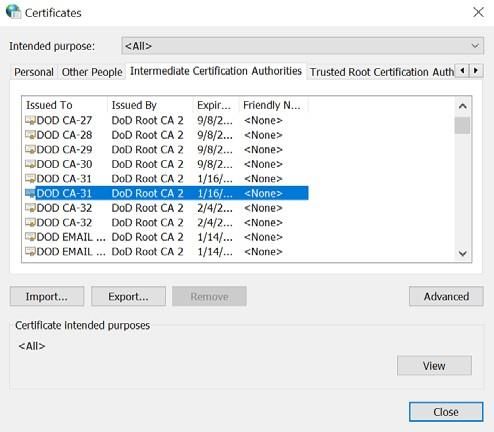
Task: Click the tab scroll left arrow
Action: (462, 71)
